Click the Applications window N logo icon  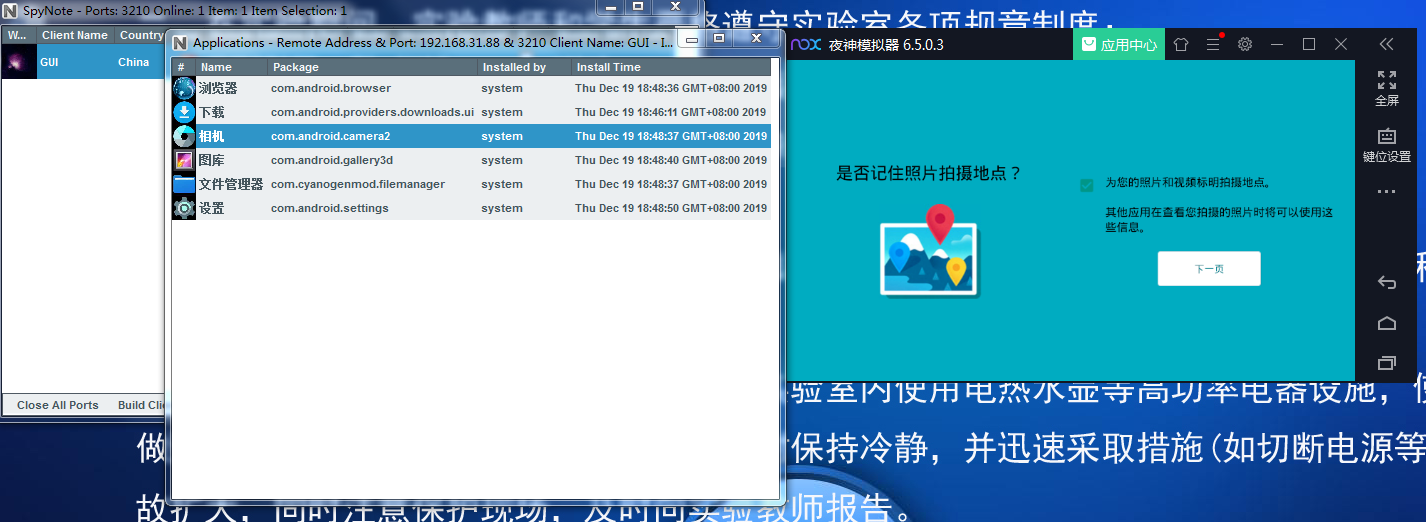pos(180,43)
